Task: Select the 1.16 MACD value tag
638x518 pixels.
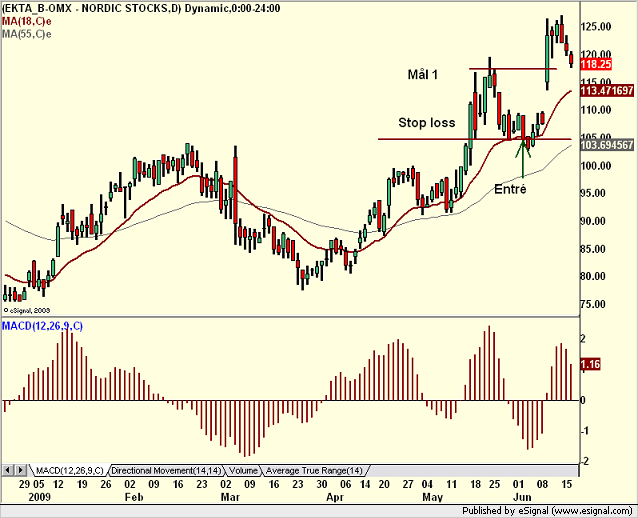Action: pos(590,364)
